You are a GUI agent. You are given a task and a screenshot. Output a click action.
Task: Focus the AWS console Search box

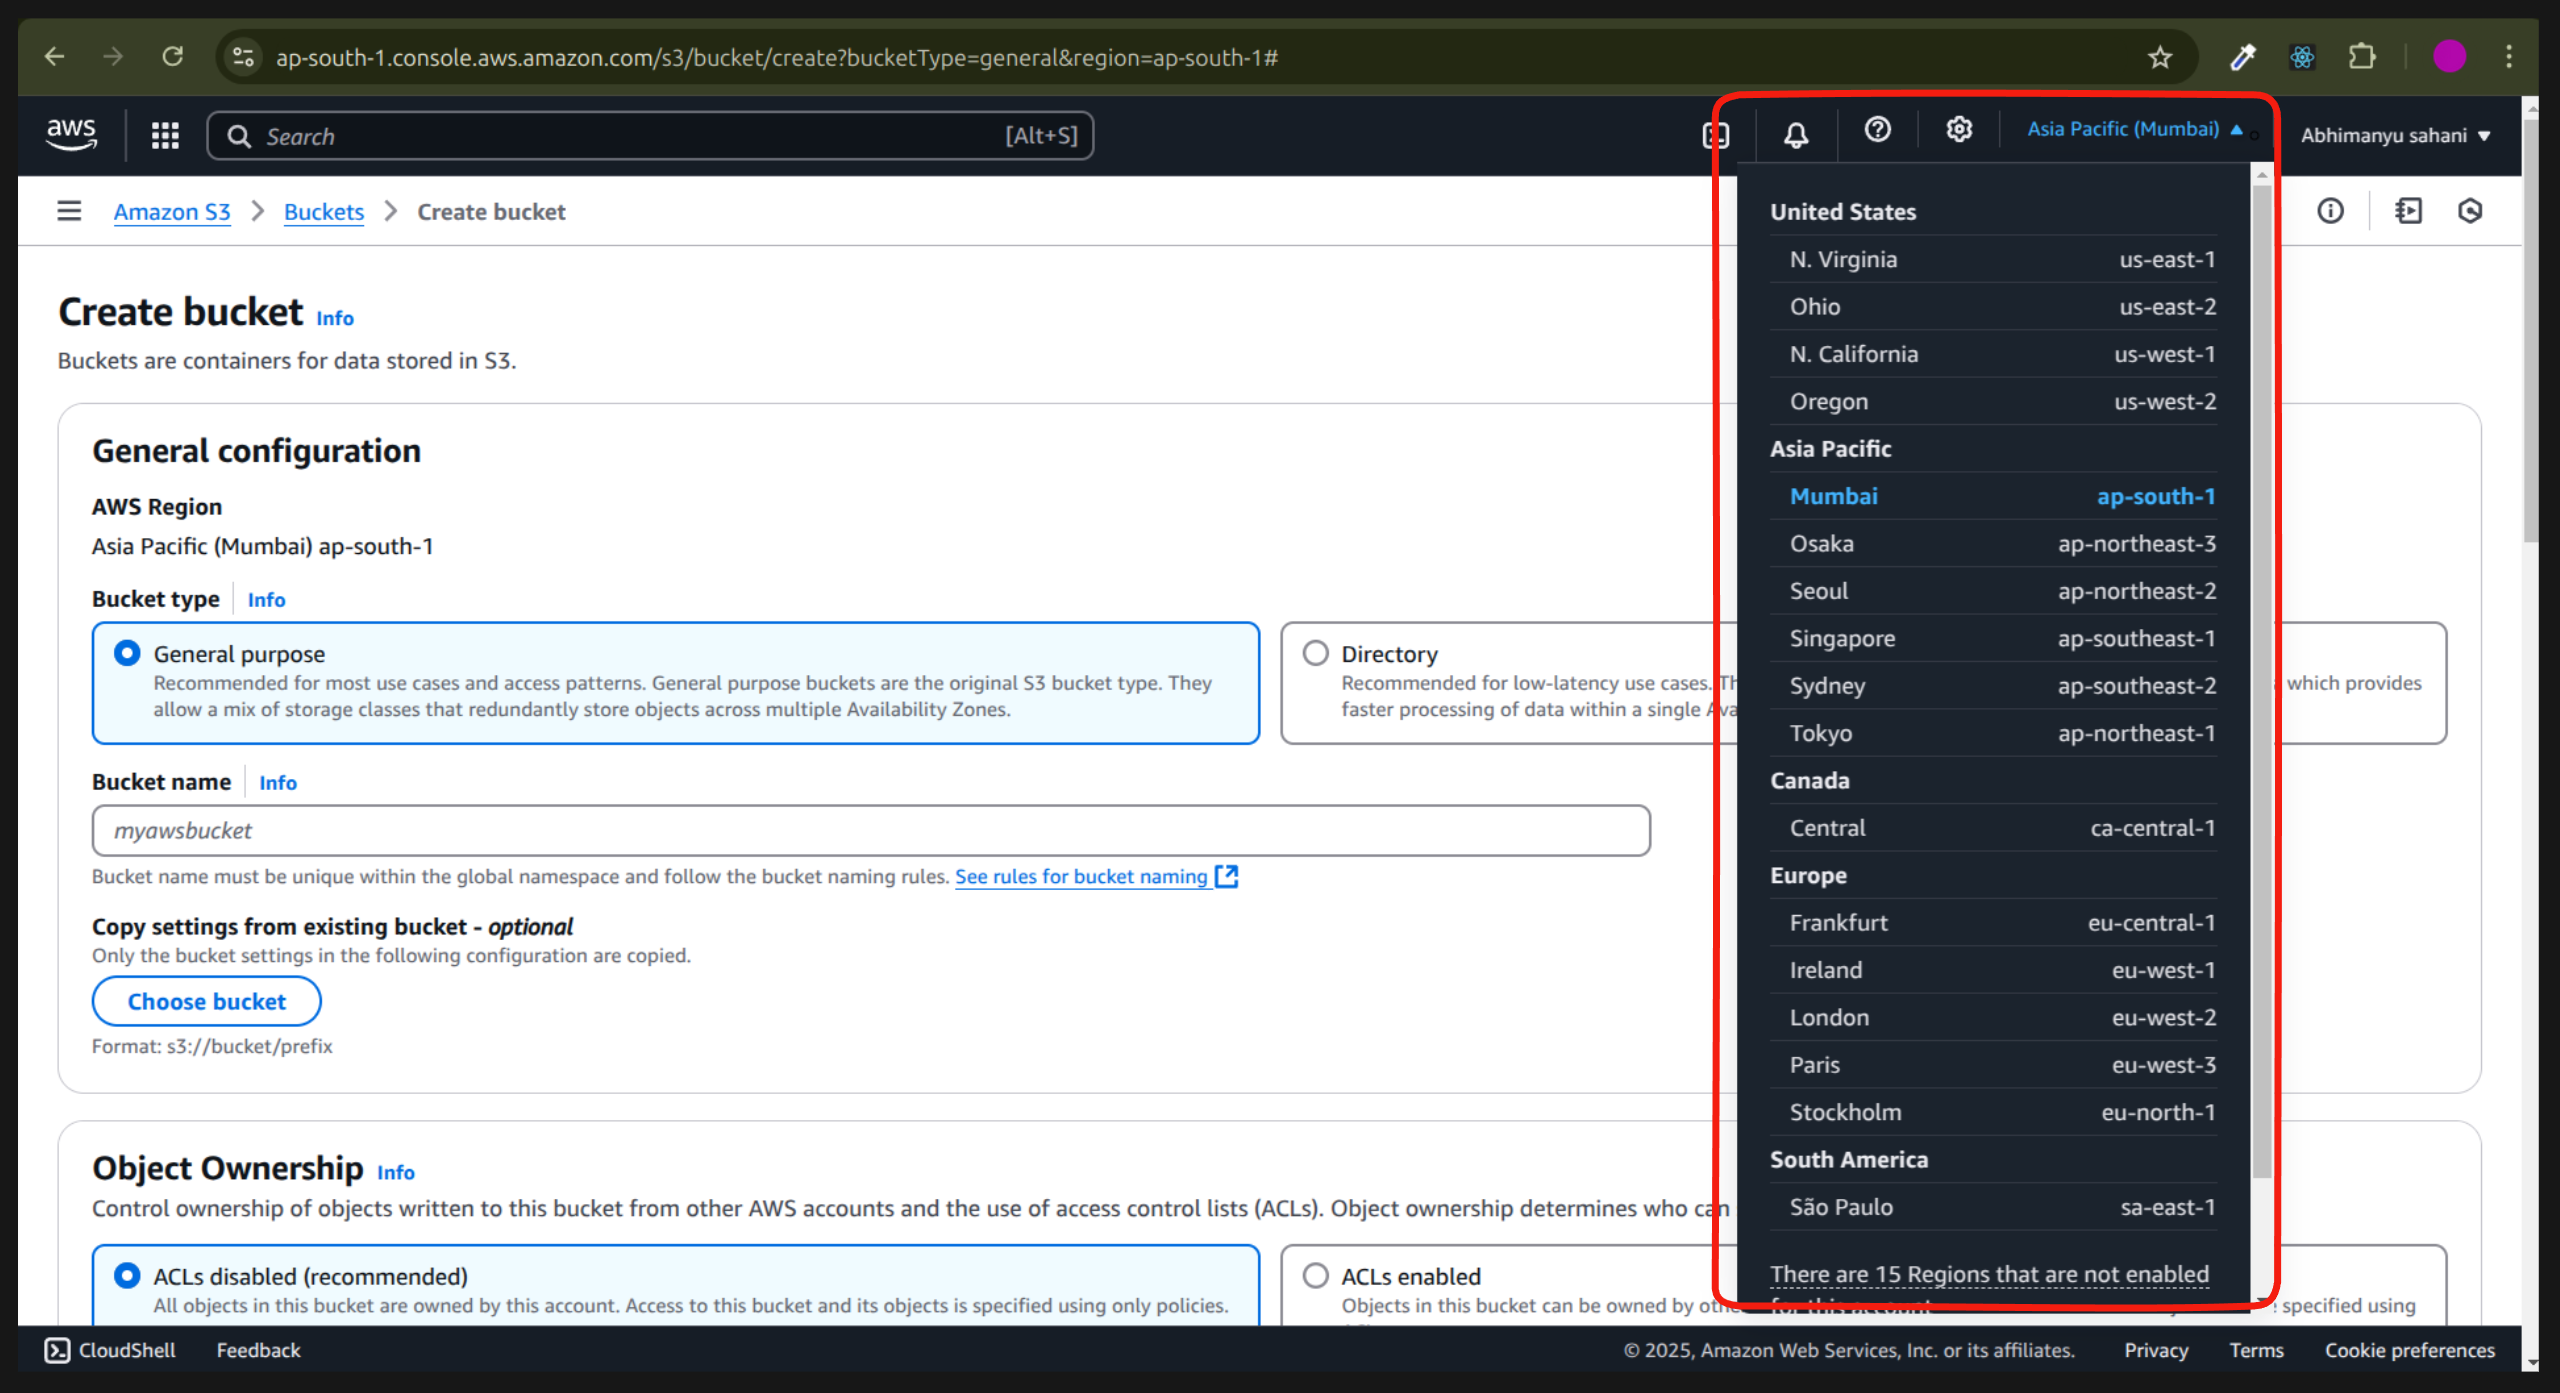[x=650, y=135]
